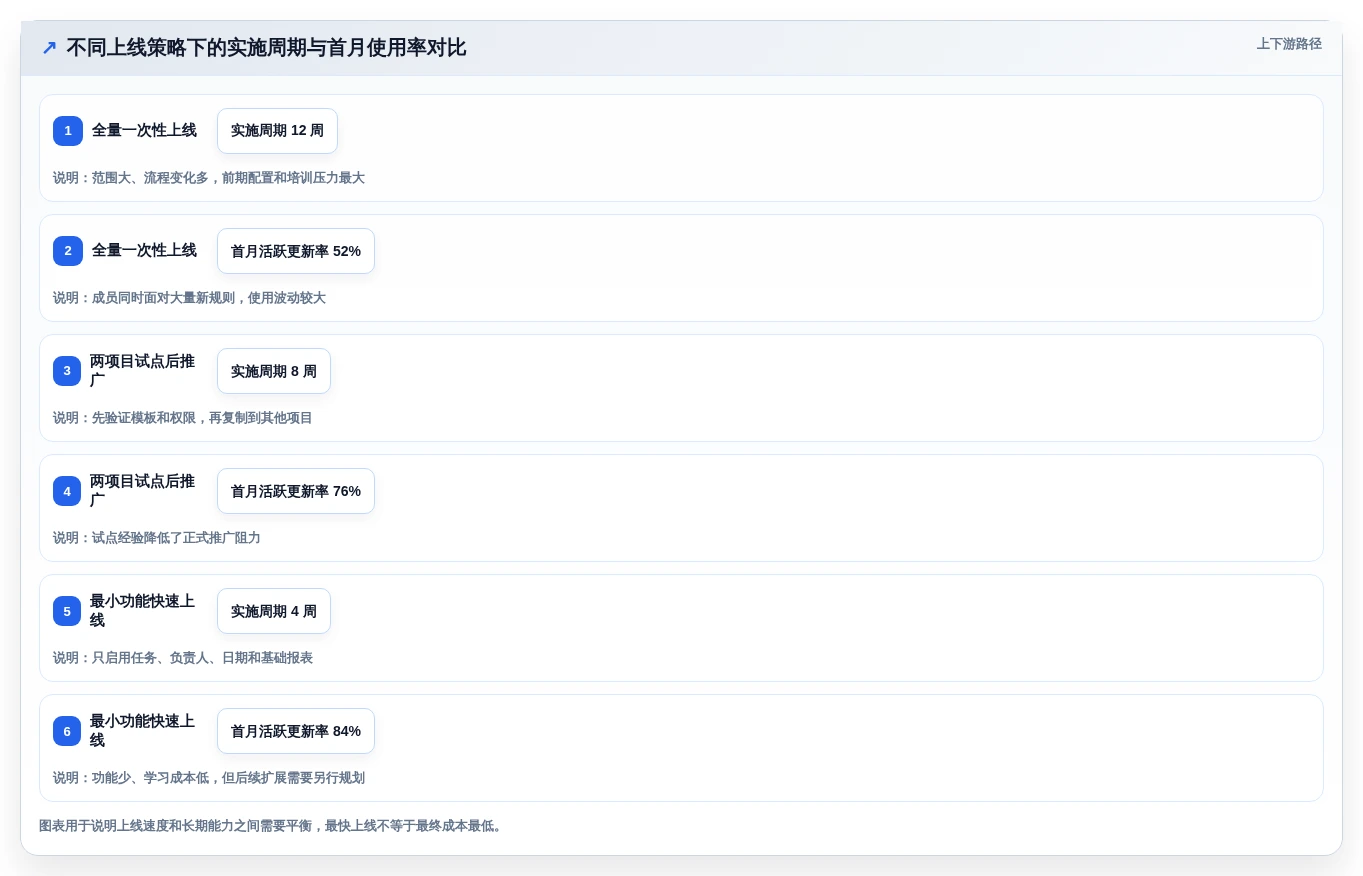
Task: Click 最小功能快速上线 title in card 5
Action: pos(143,611)
